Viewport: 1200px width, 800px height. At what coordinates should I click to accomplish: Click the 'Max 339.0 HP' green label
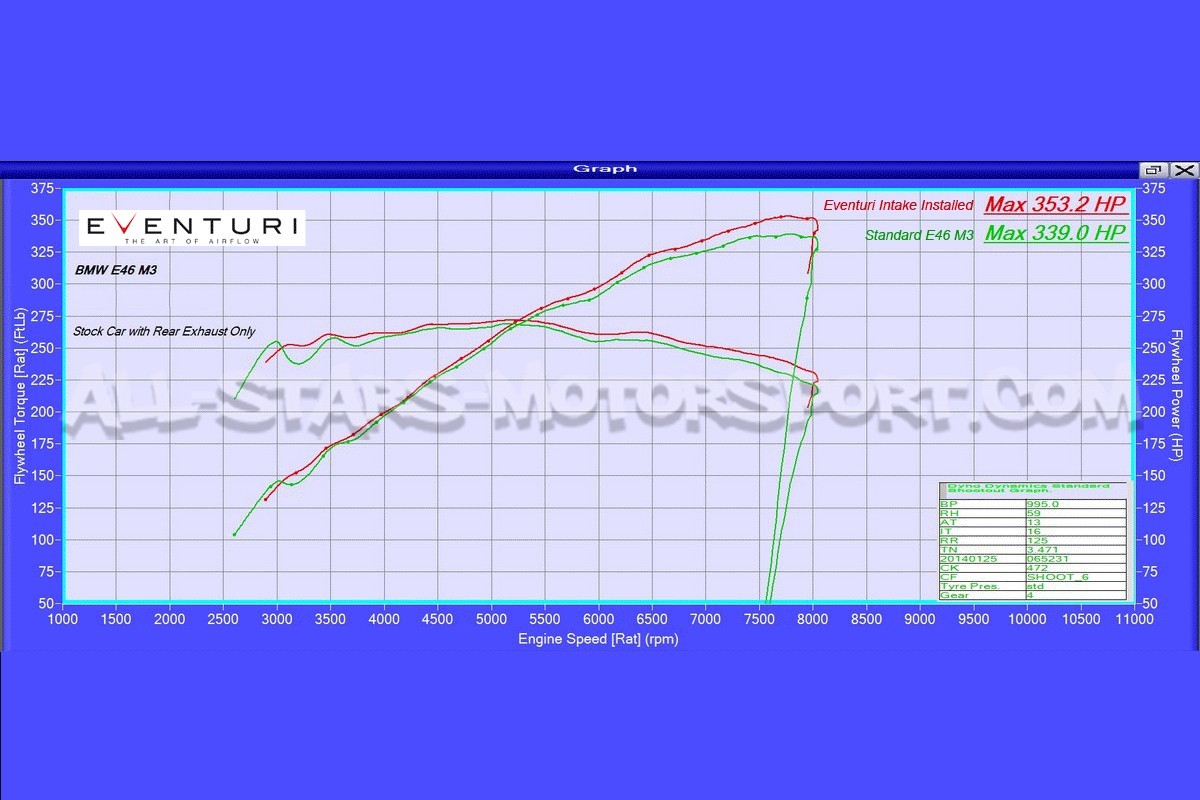click(x=1055, y=234)
